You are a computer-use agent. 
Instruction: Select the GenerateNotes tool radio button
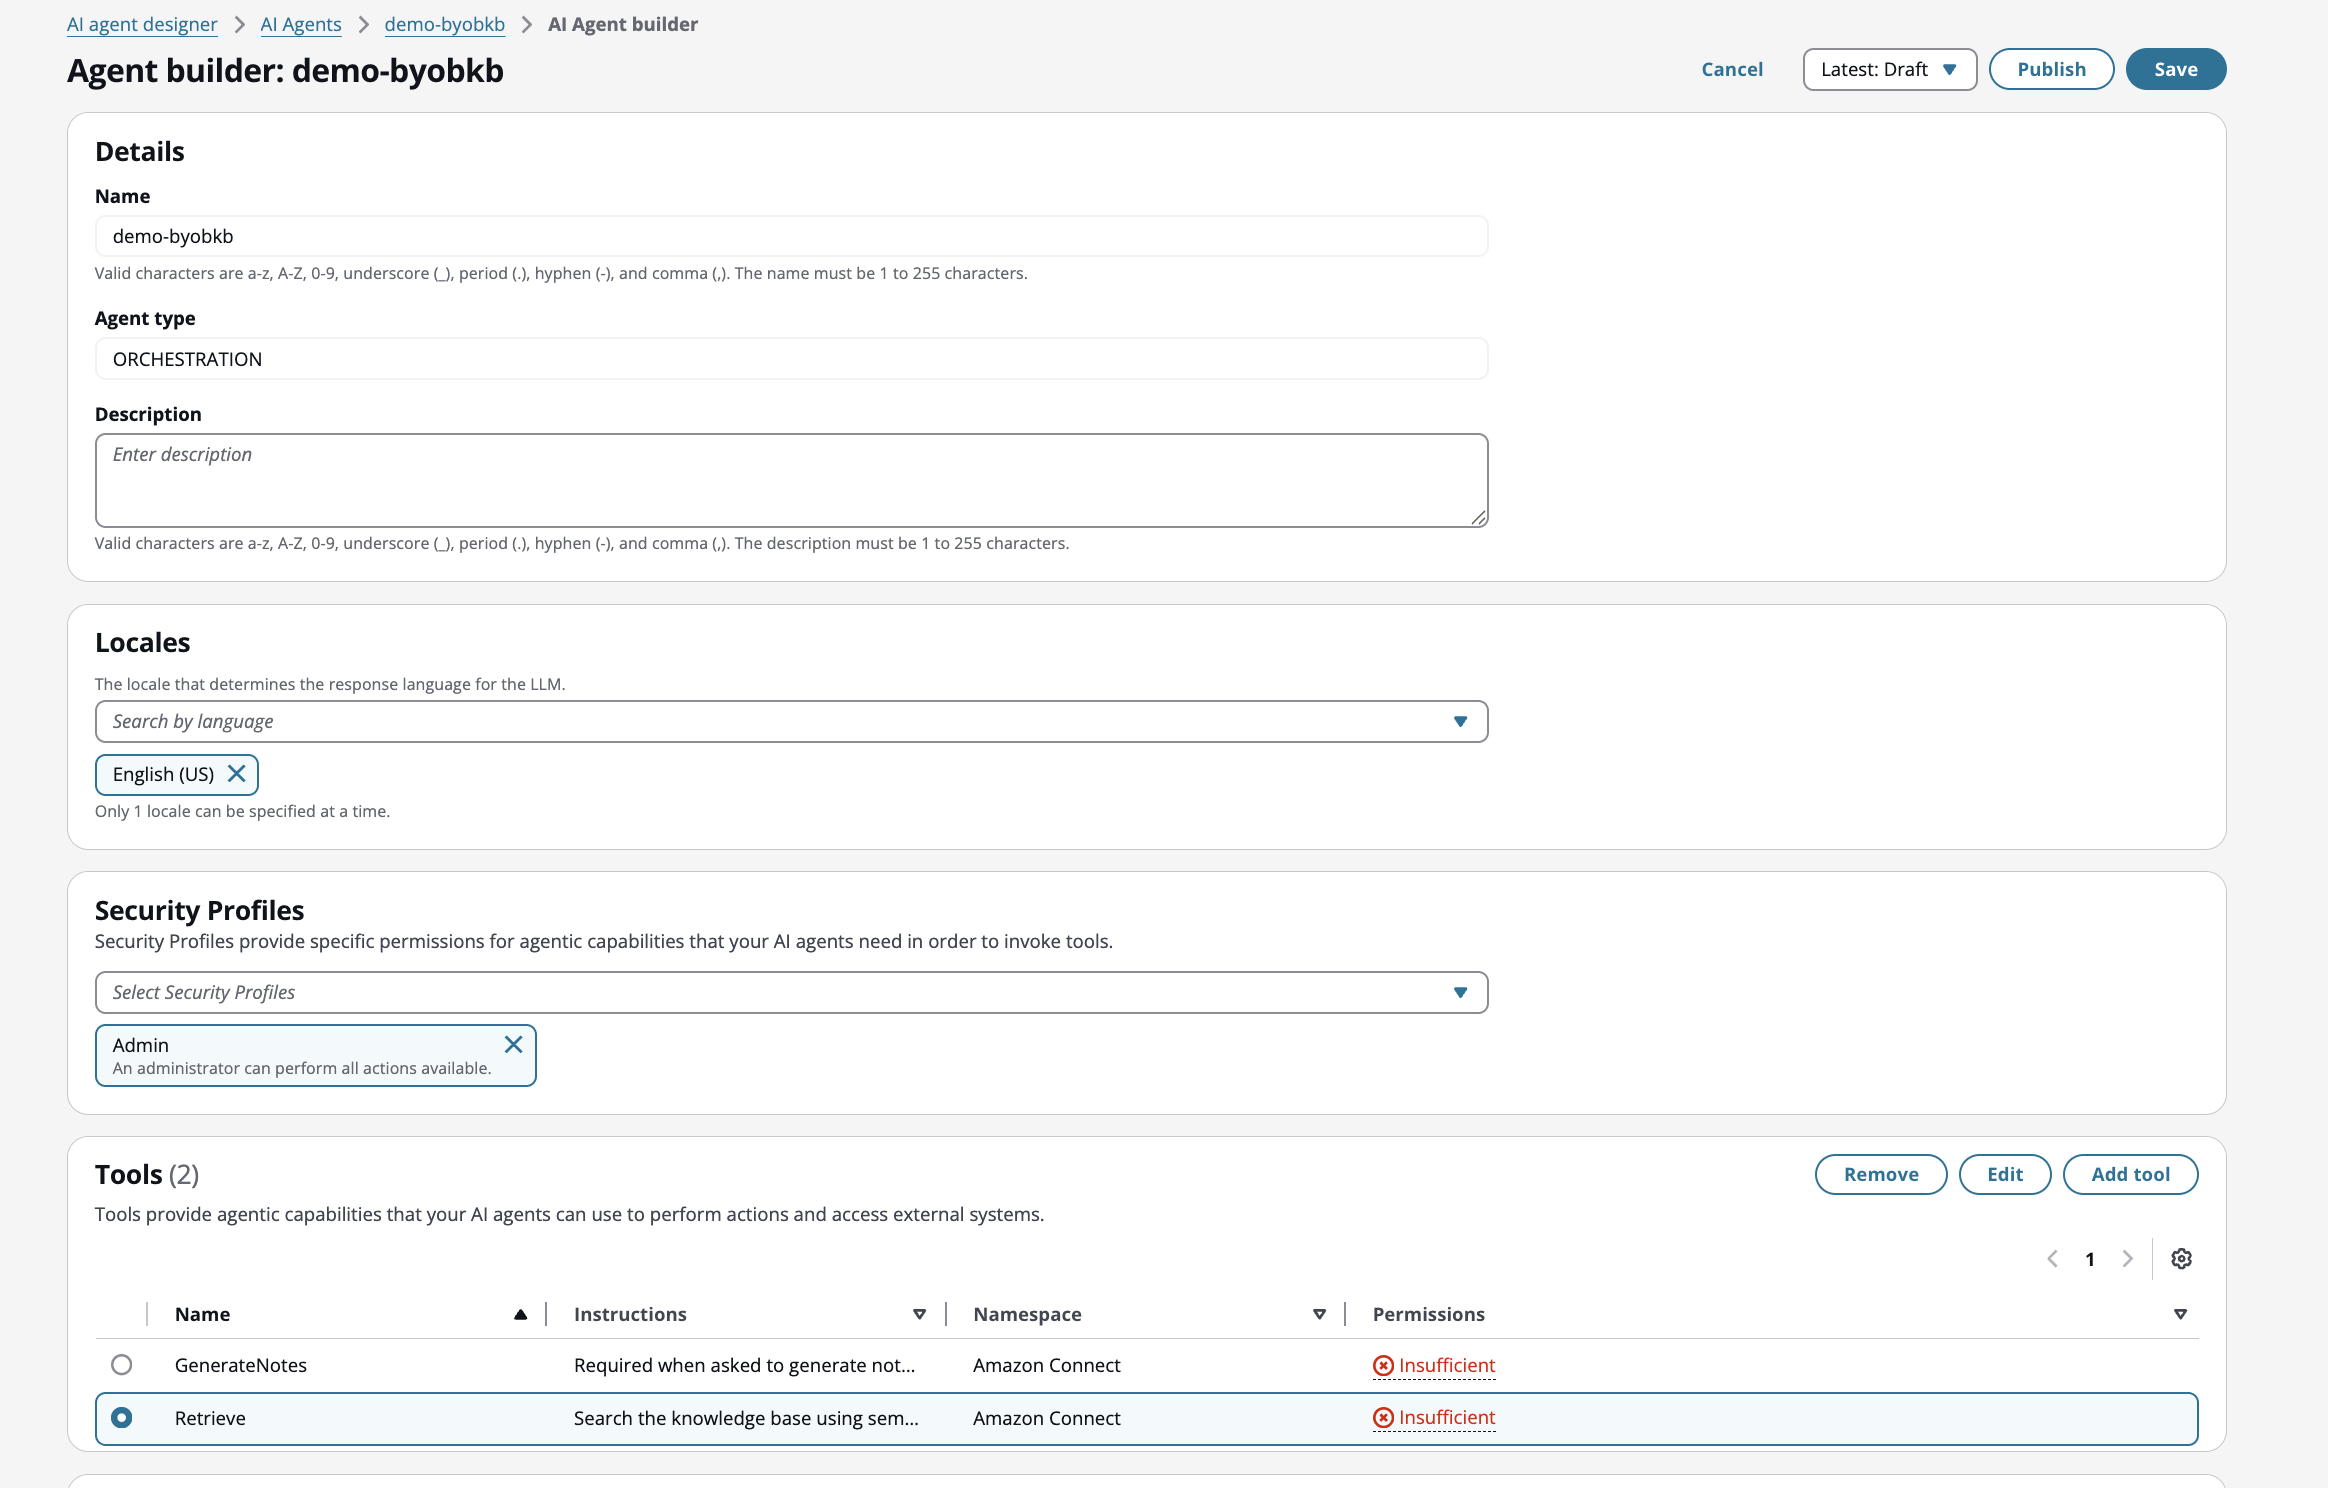point(122,1365)
